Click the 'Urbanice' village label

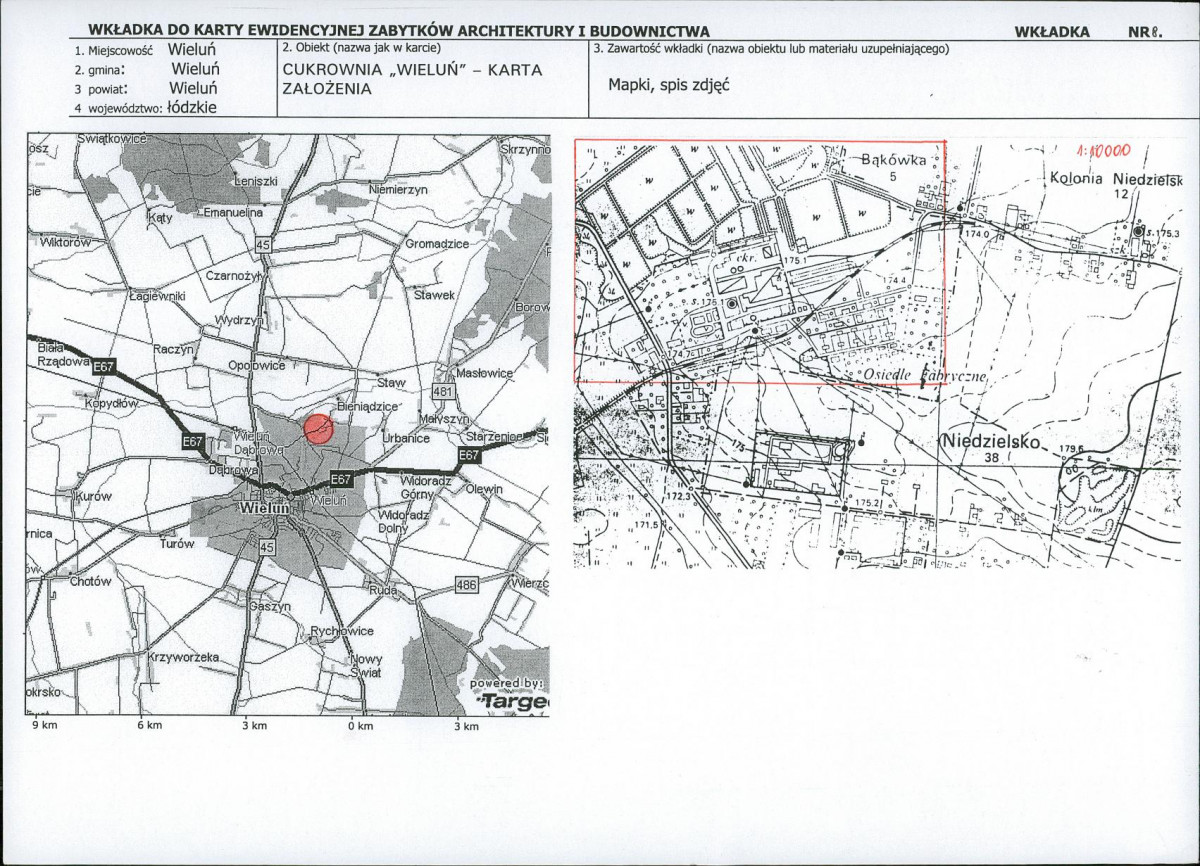406,438
